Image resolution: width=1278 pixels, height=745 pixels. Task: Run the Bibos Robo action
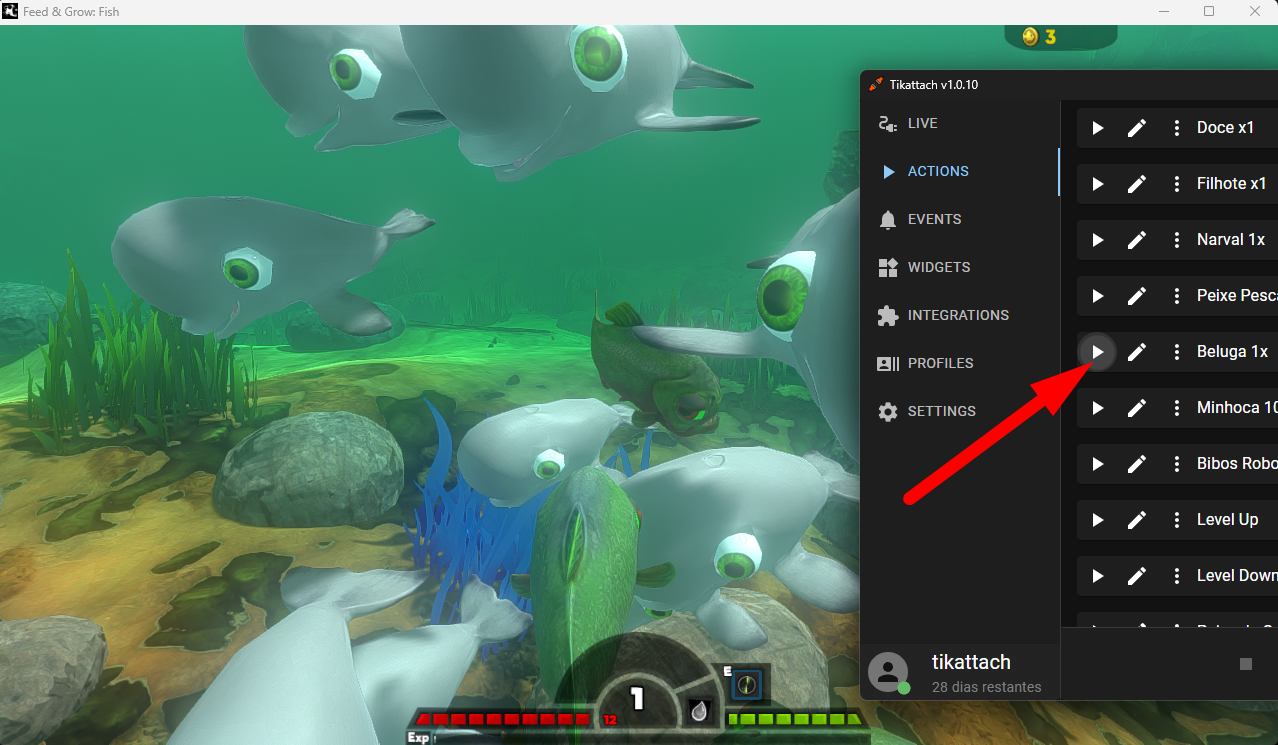(1098, 464)
